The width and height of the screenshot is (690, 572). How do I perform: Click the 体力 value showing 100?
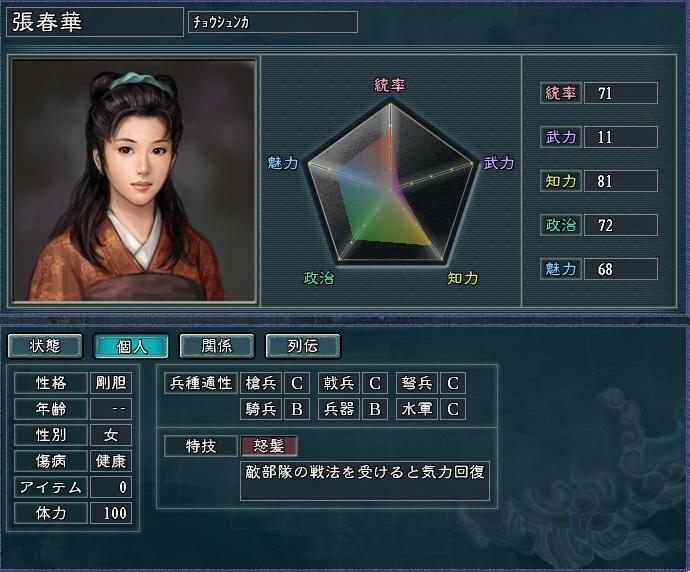tap(111, 513)
